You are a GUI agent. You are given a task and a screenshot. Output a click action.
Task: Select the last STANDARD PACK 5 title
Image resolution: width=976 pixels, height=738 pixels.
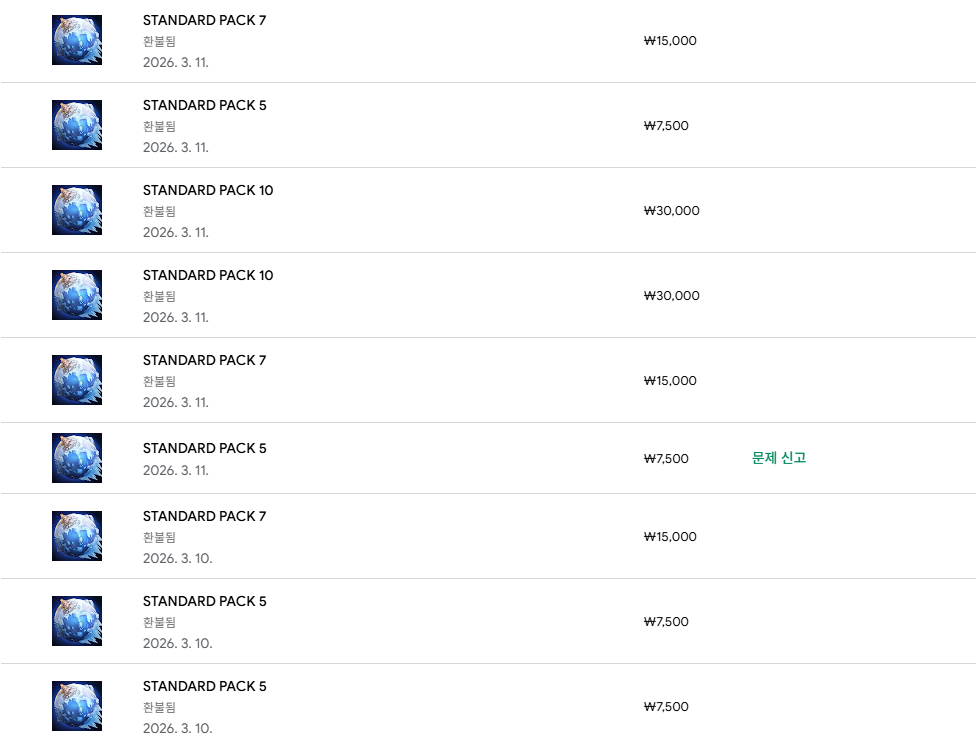(x=204, y=686)
